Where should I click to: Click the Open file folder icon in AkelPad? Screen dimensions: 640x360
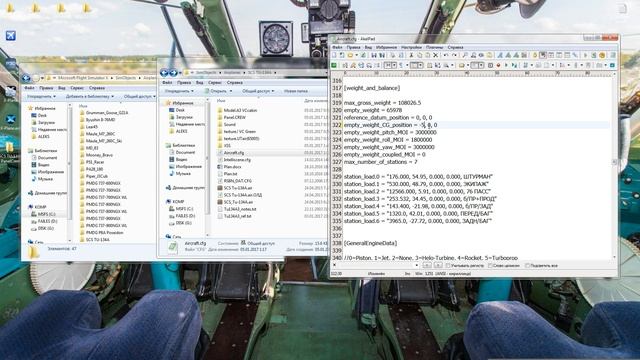pos(350,55)
